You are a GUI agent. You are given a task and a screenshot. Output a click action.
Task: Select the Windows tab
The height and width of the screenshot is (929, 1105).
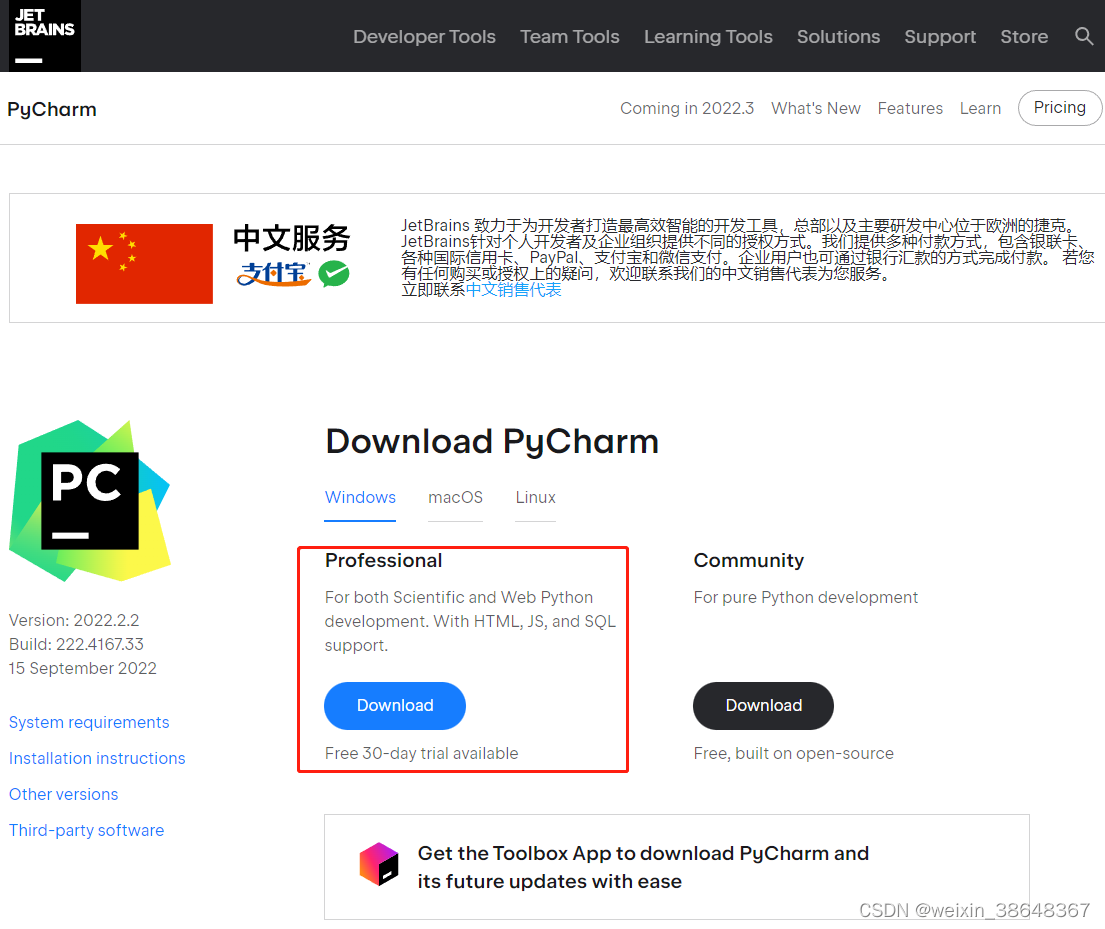point(360,498)
